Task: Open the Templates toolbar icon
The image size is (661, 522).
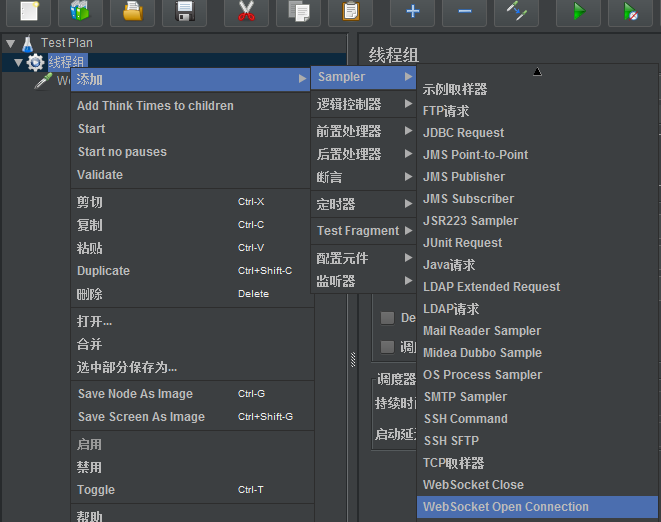Action: [x=80, y=11]
